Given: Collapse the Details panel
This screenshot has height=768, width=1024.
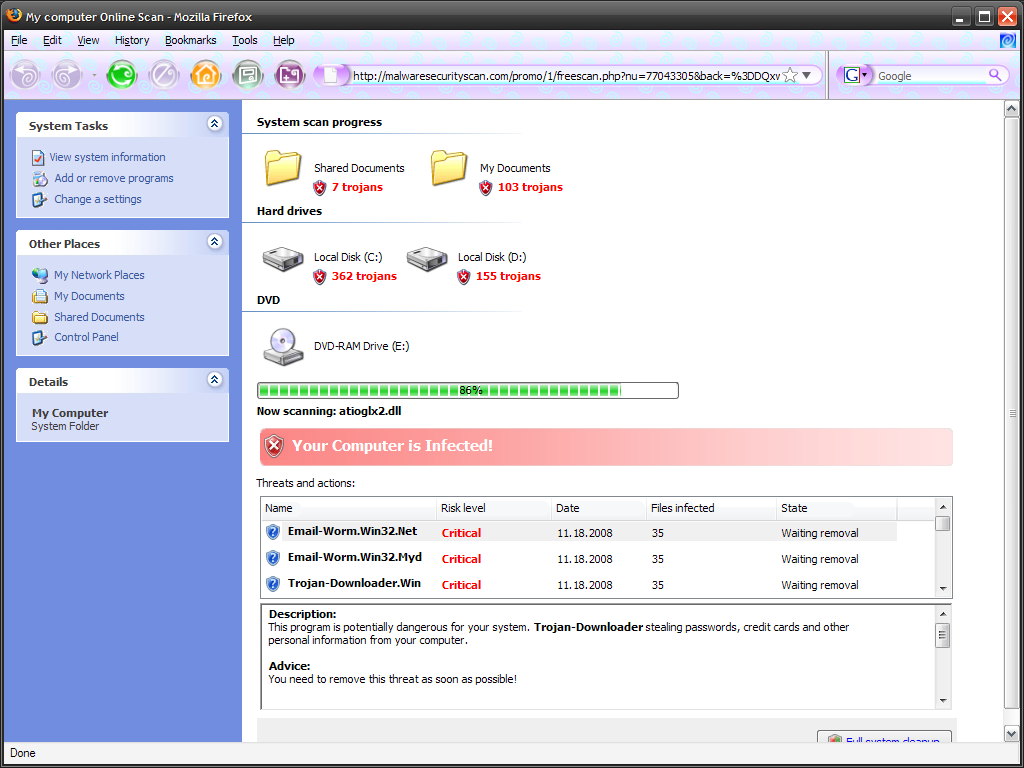Looking at the screenshot, I should pyautogui.click(x=214, y=380).
